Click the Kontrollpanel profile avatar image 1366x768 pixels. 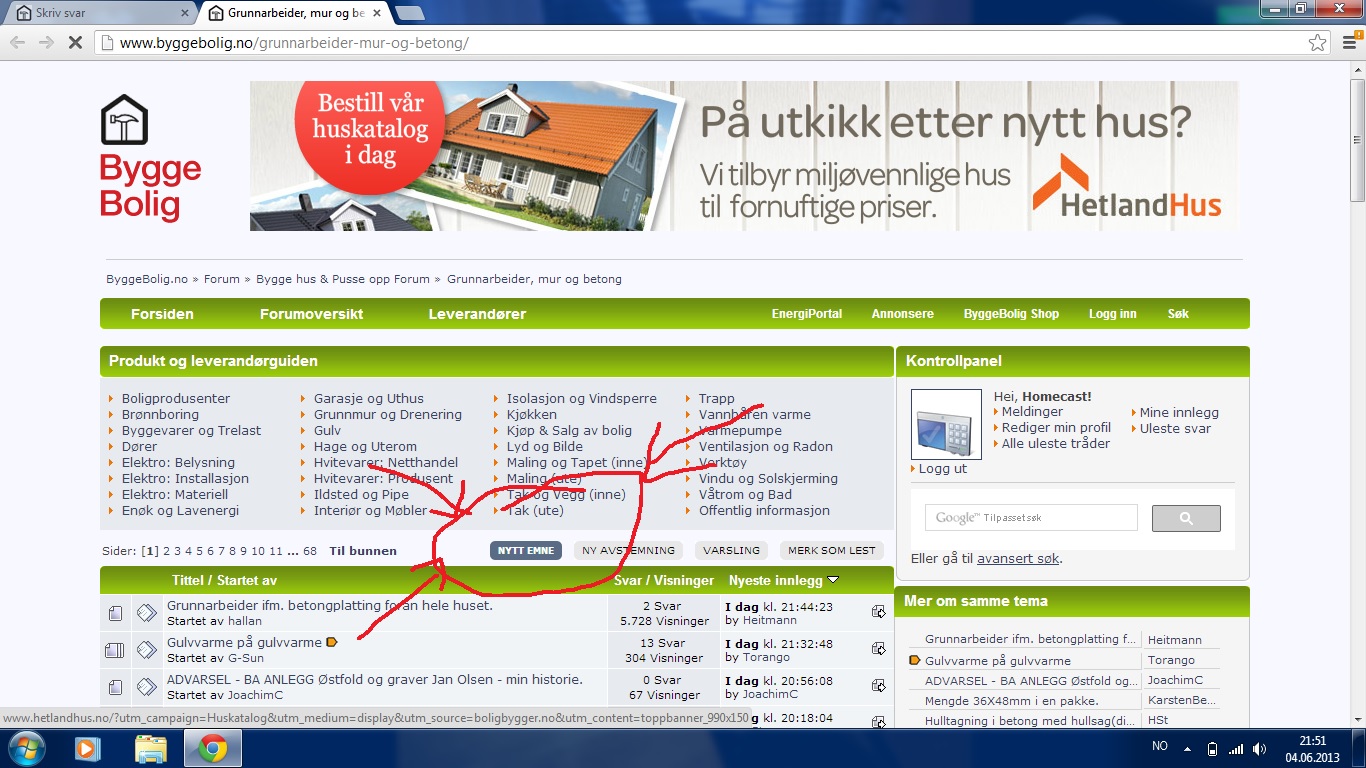946,424
